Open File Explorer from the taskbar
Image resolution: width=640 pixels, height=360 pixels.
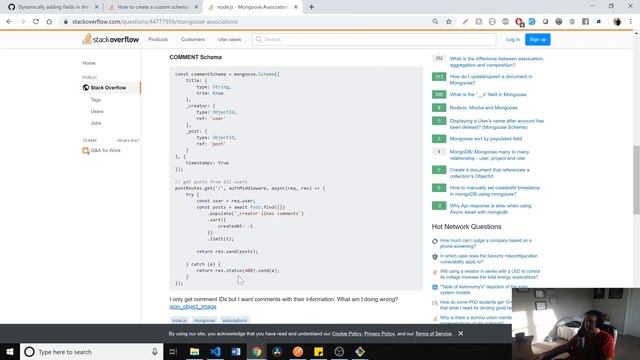195,351
